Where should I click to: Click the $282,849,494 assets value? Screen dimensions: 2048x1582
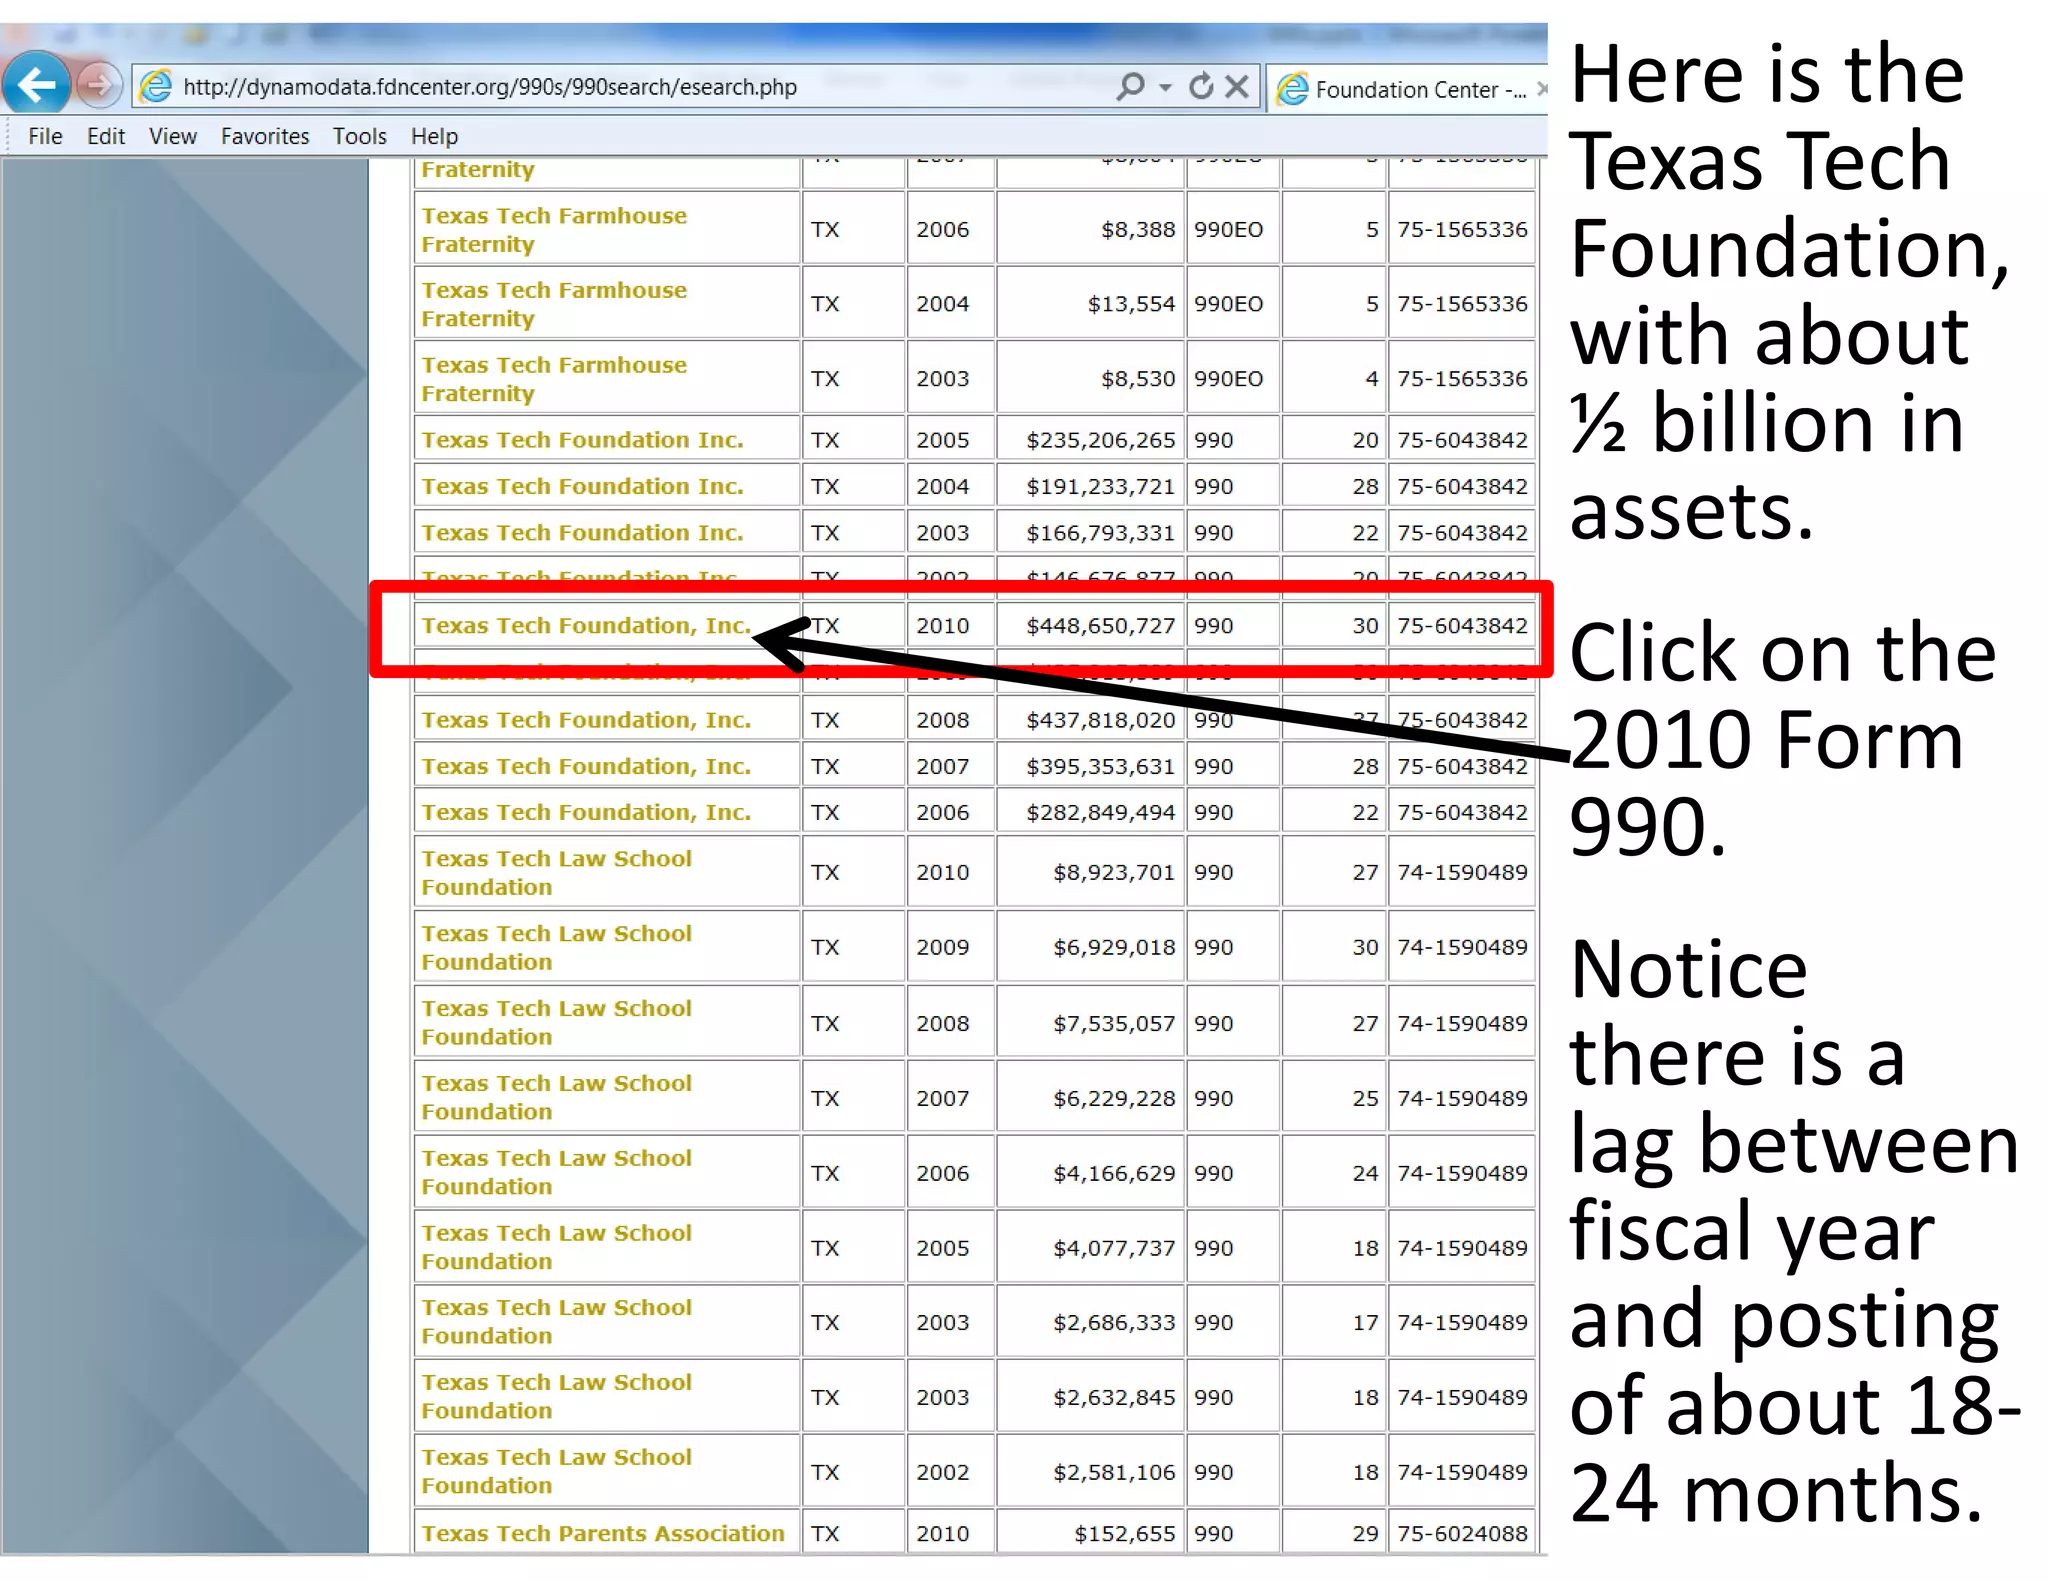(x=1100, y=813)
